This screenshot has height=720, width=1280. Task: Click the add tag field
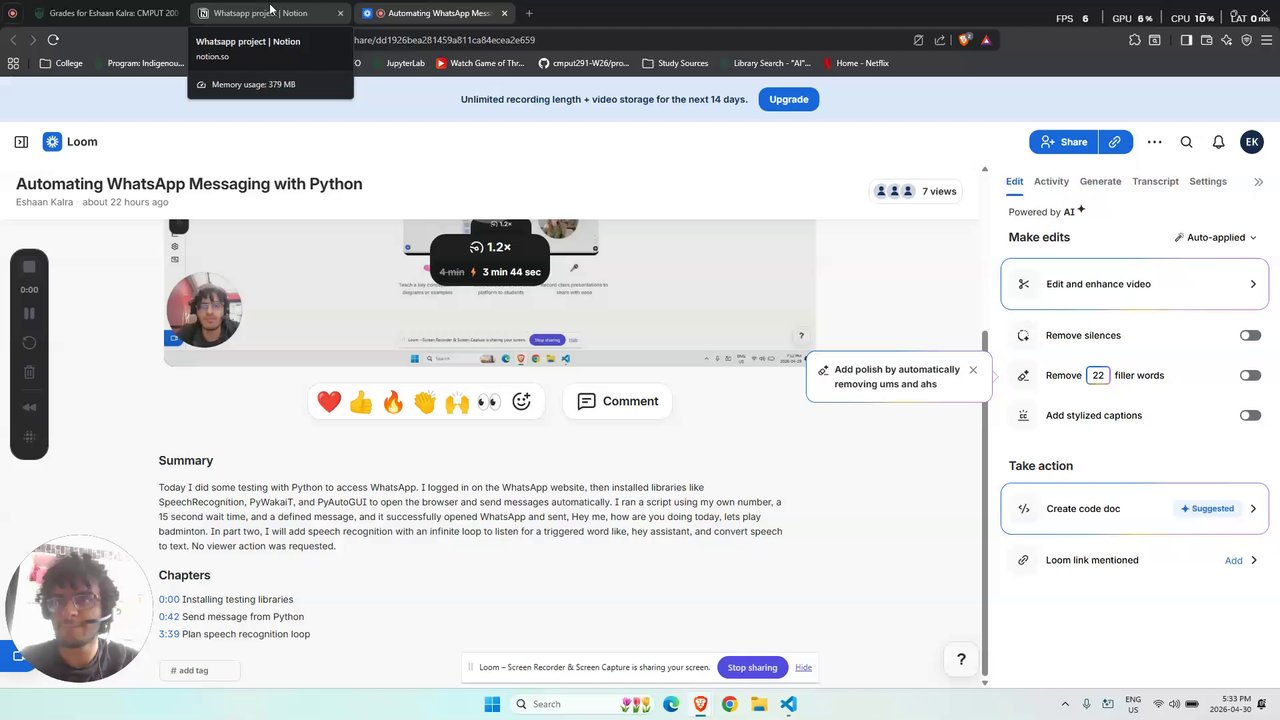(x=199, y=671)
